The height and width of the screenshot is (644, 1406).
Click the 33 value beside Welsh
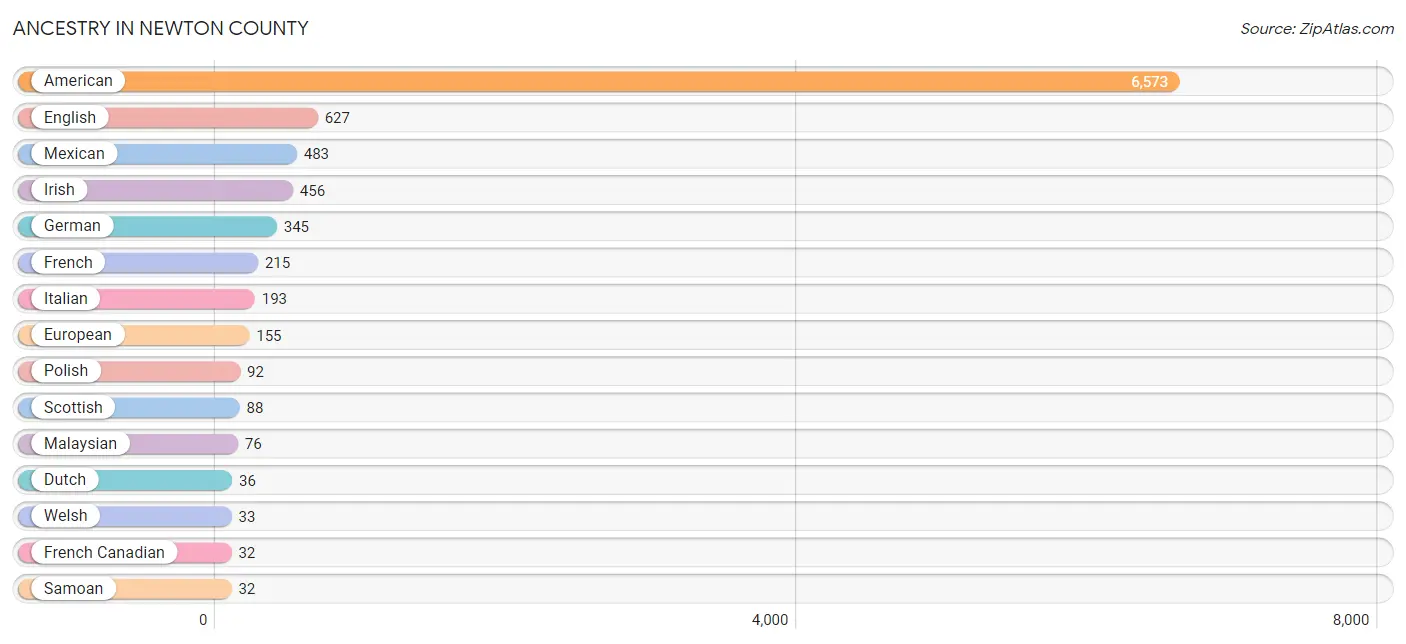[x=247, y=516]
